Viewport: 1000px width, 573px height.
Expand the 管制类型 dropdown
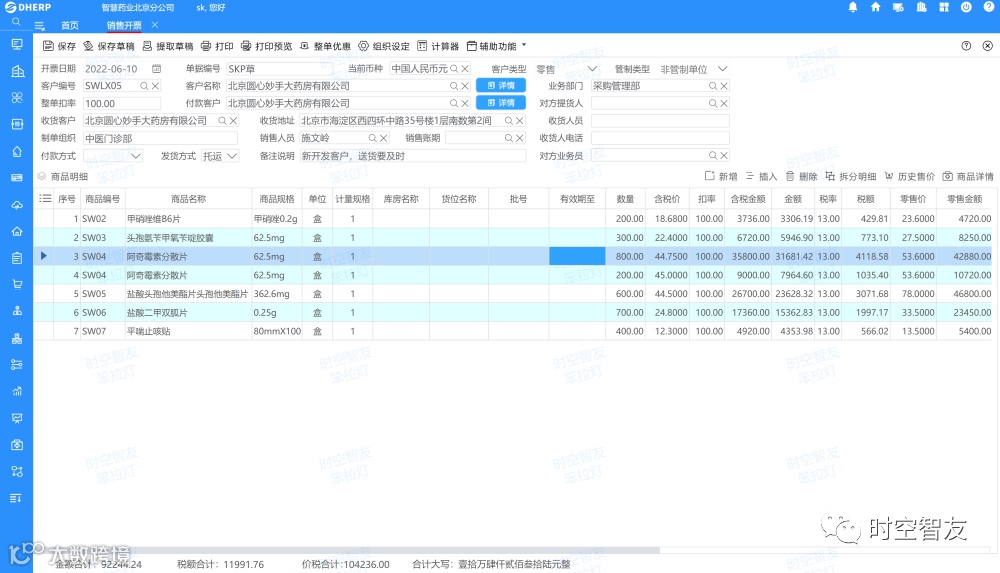click(722, 69)
